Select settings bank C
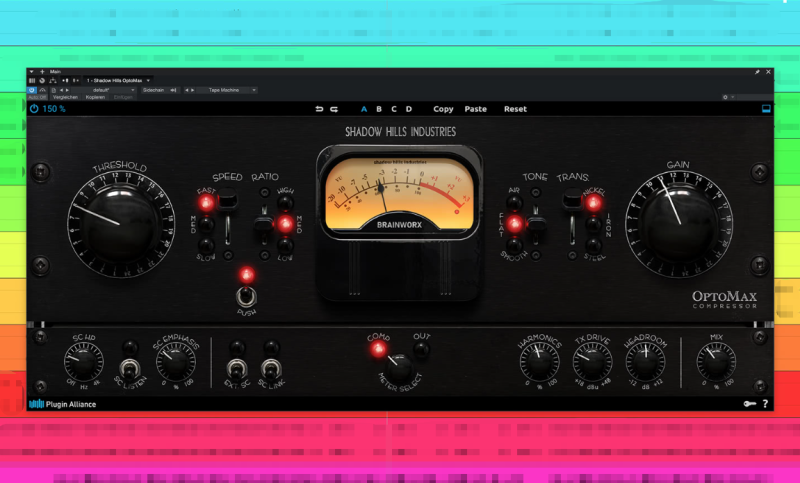This screenshot has height=483, width=800. 394,109
